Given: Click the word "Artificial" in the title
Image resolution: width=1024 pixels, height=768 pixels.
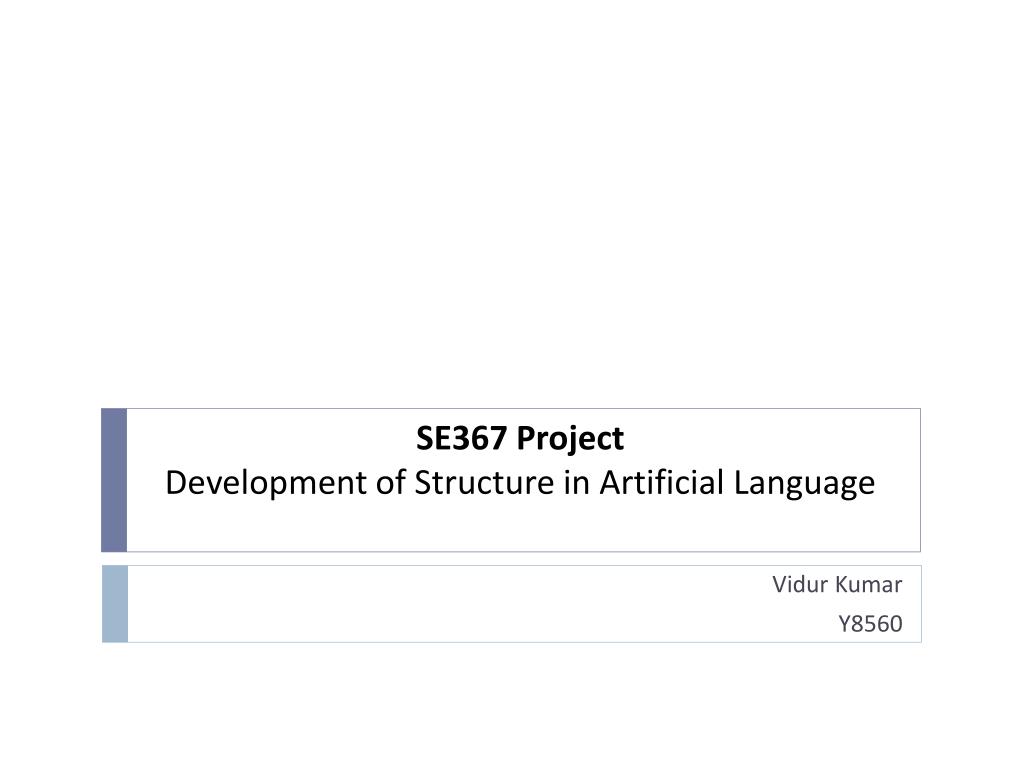Looking at the screenshot, I should [x=662, y=483].
